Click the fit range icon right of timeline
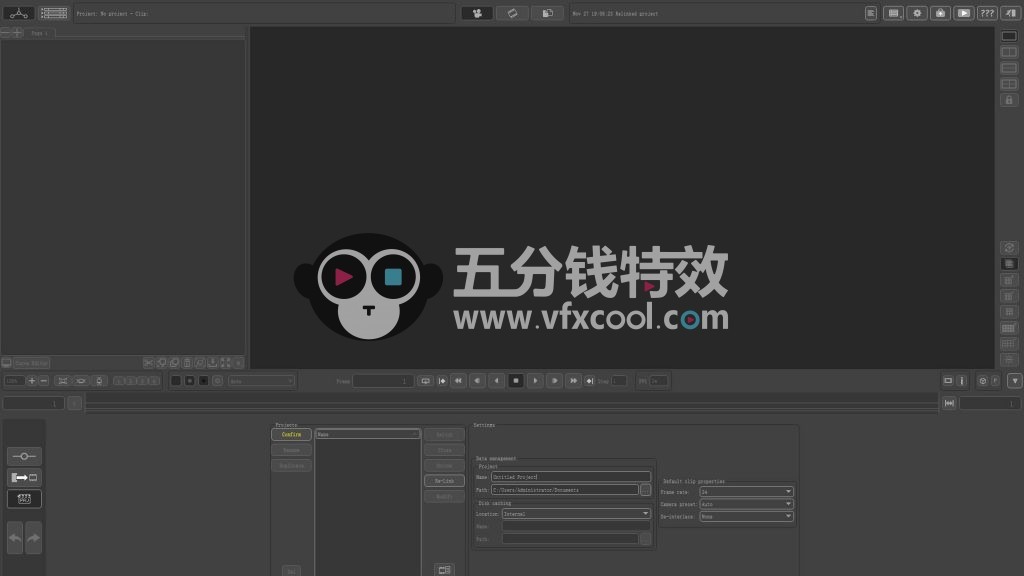Image resolution: width=1024 pixels, height=576 pixels. click(x=949, y=404)
